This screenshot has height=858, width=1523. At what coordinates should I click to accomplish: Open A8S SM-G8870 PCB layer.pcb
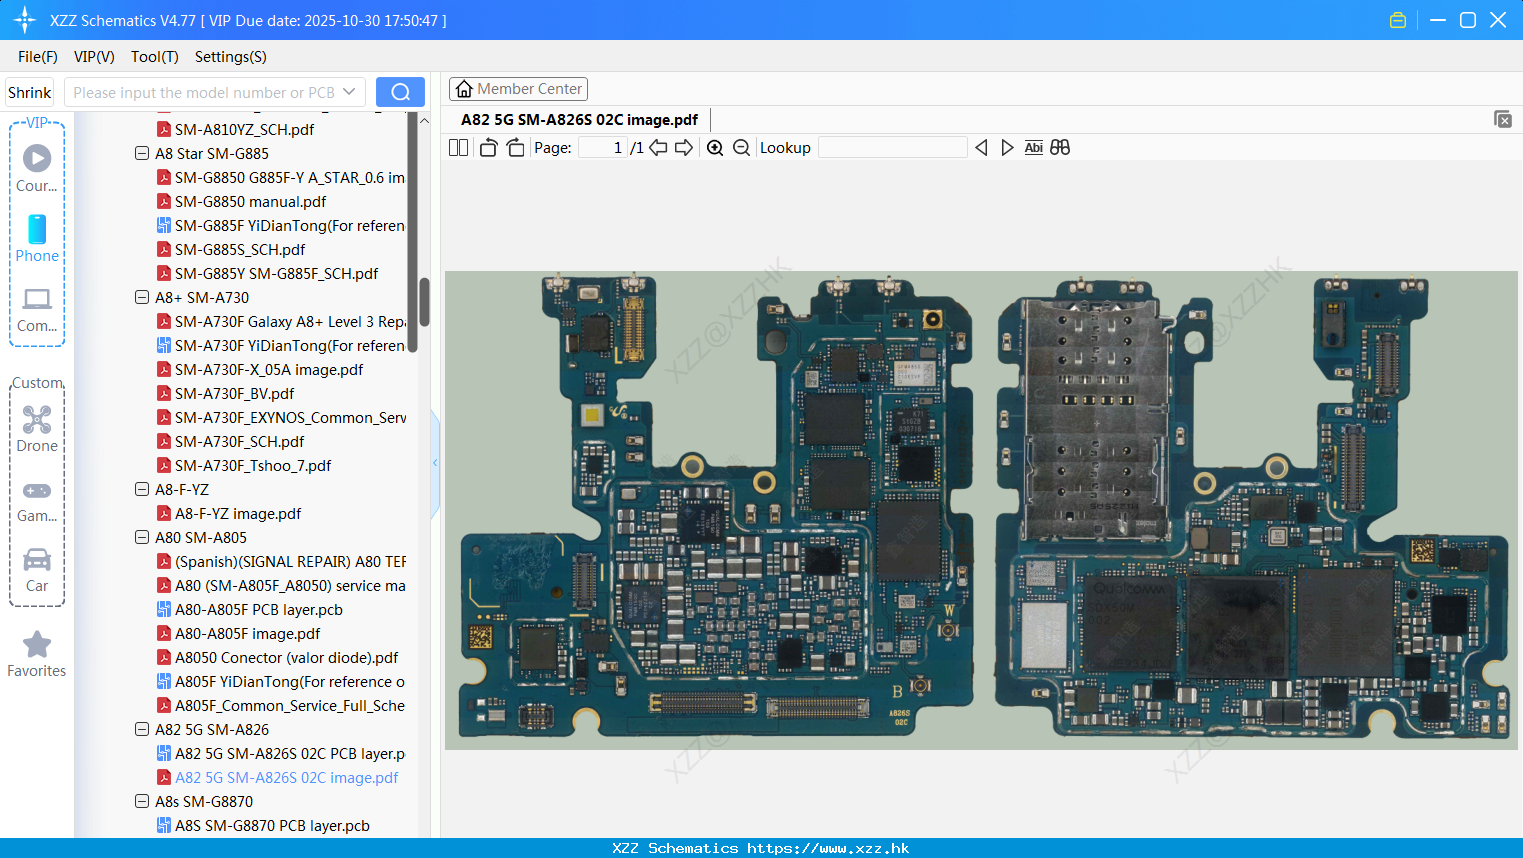point(272,825)
